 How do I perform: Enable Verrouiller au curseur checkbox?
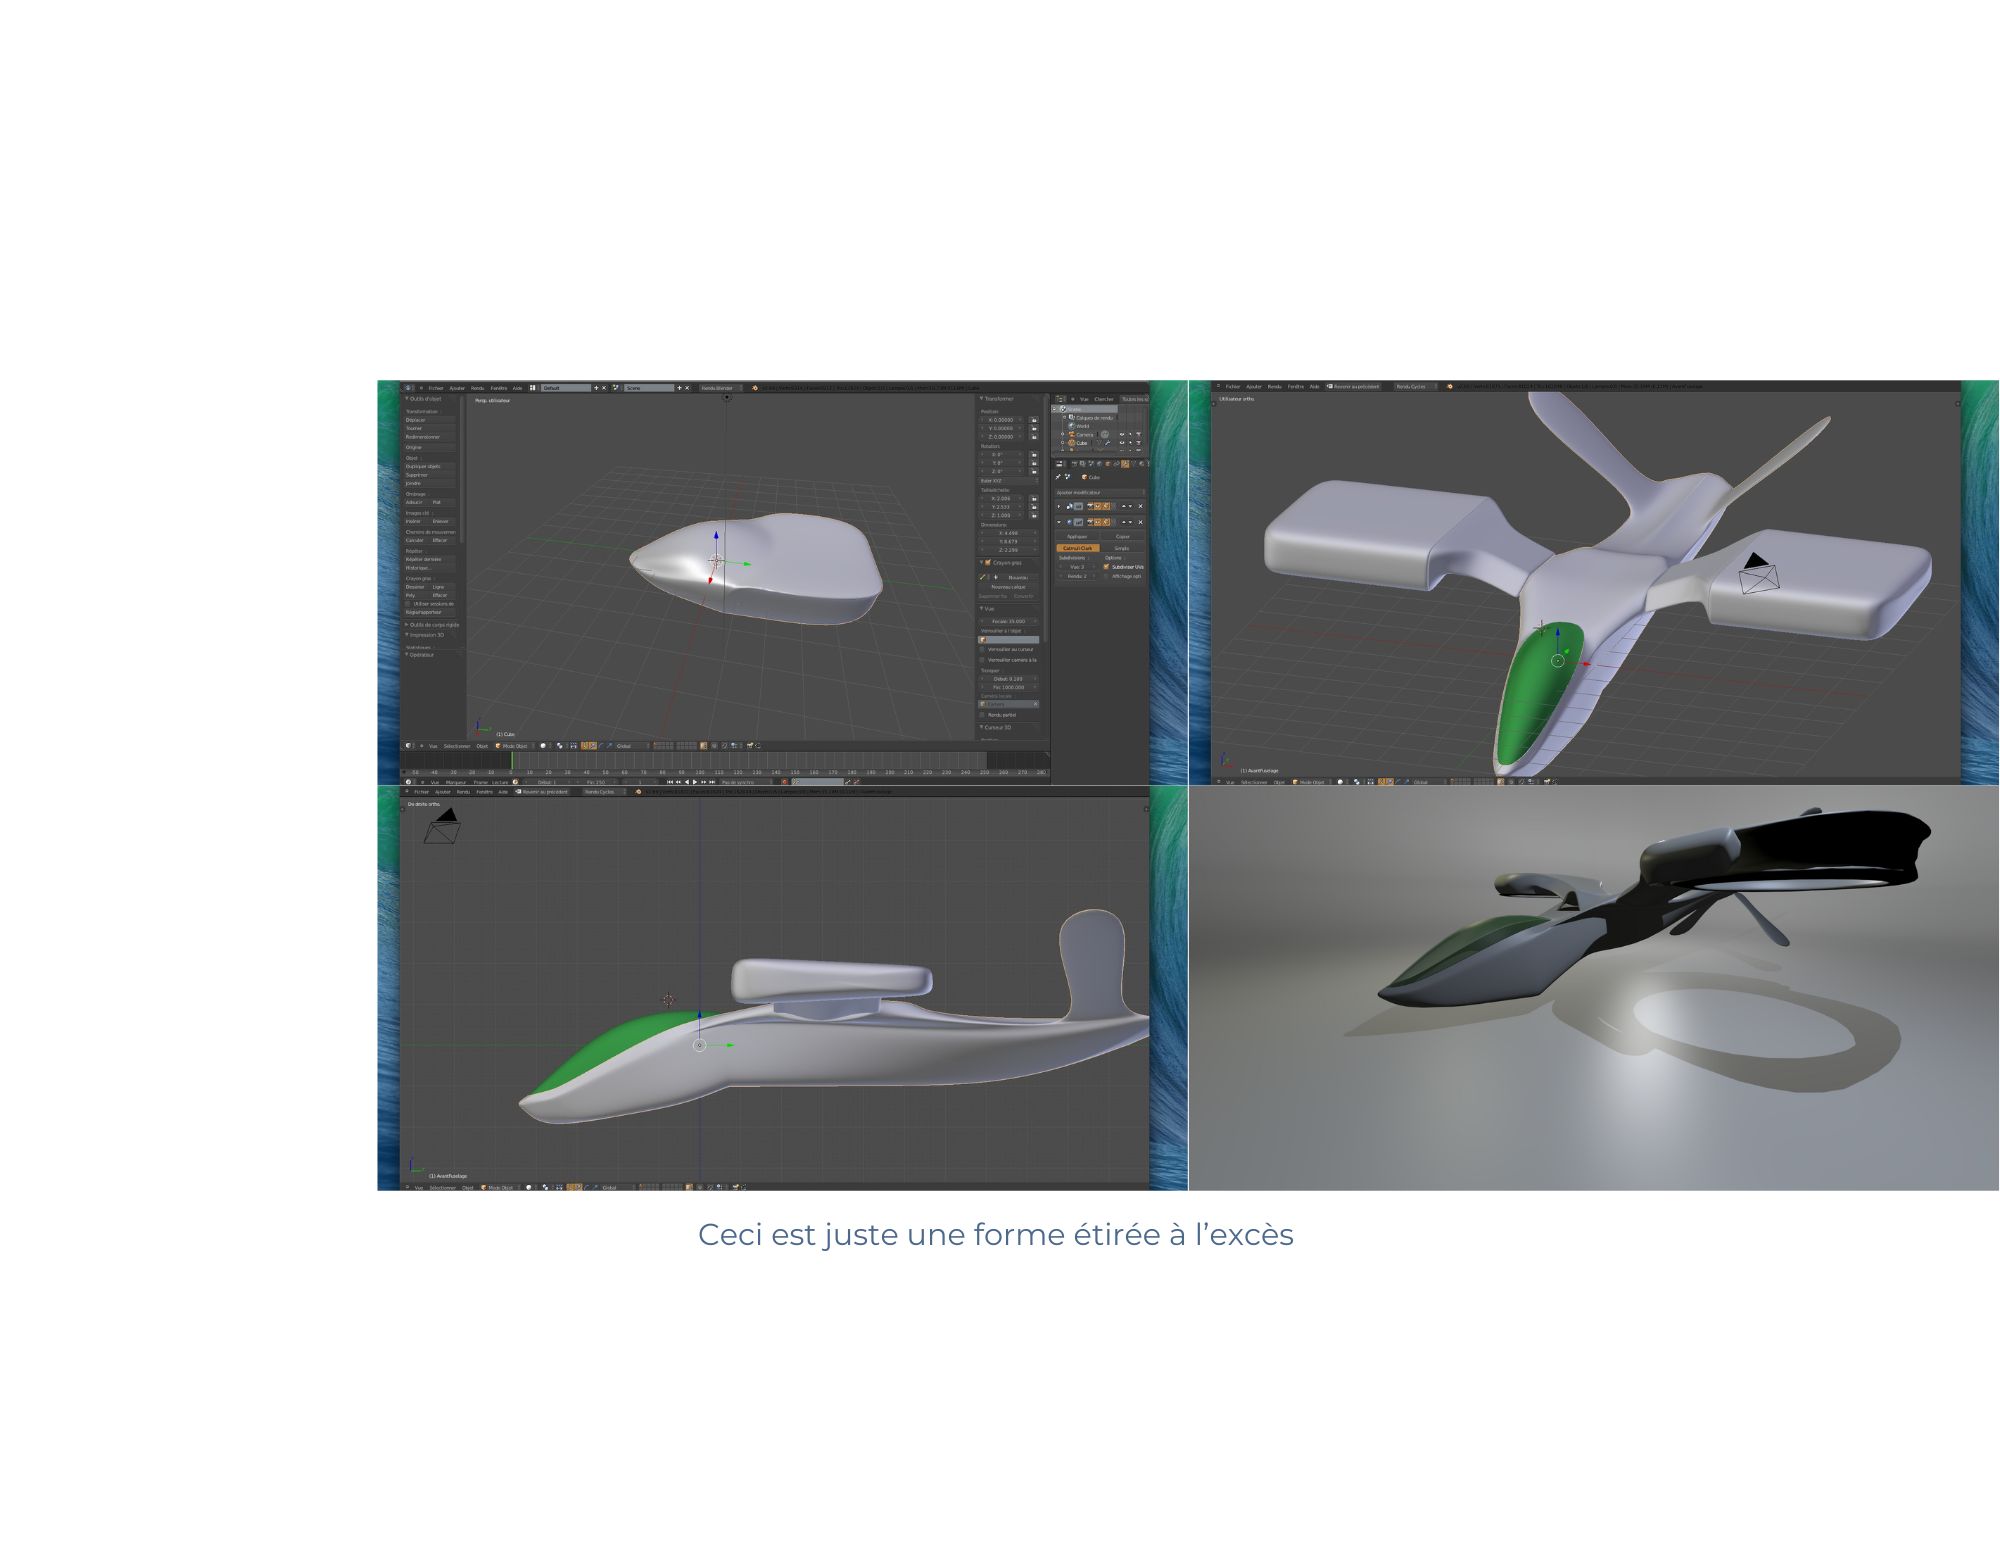coord(982,649)
